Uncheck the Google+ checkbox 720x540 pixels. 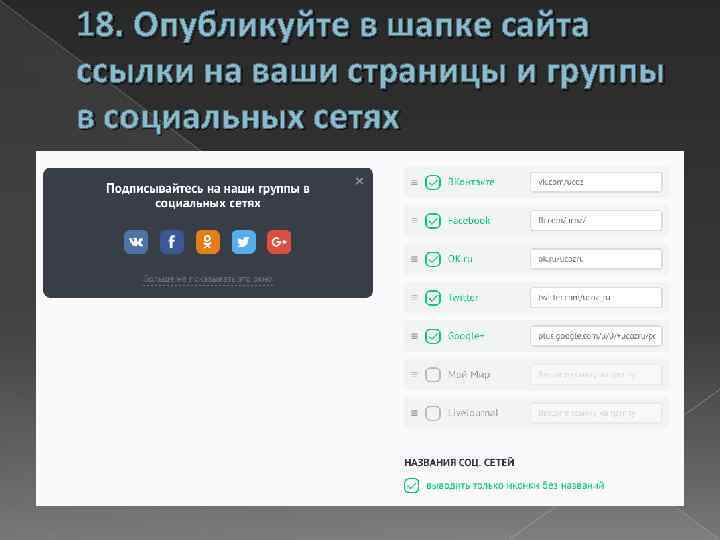point(433,337)
